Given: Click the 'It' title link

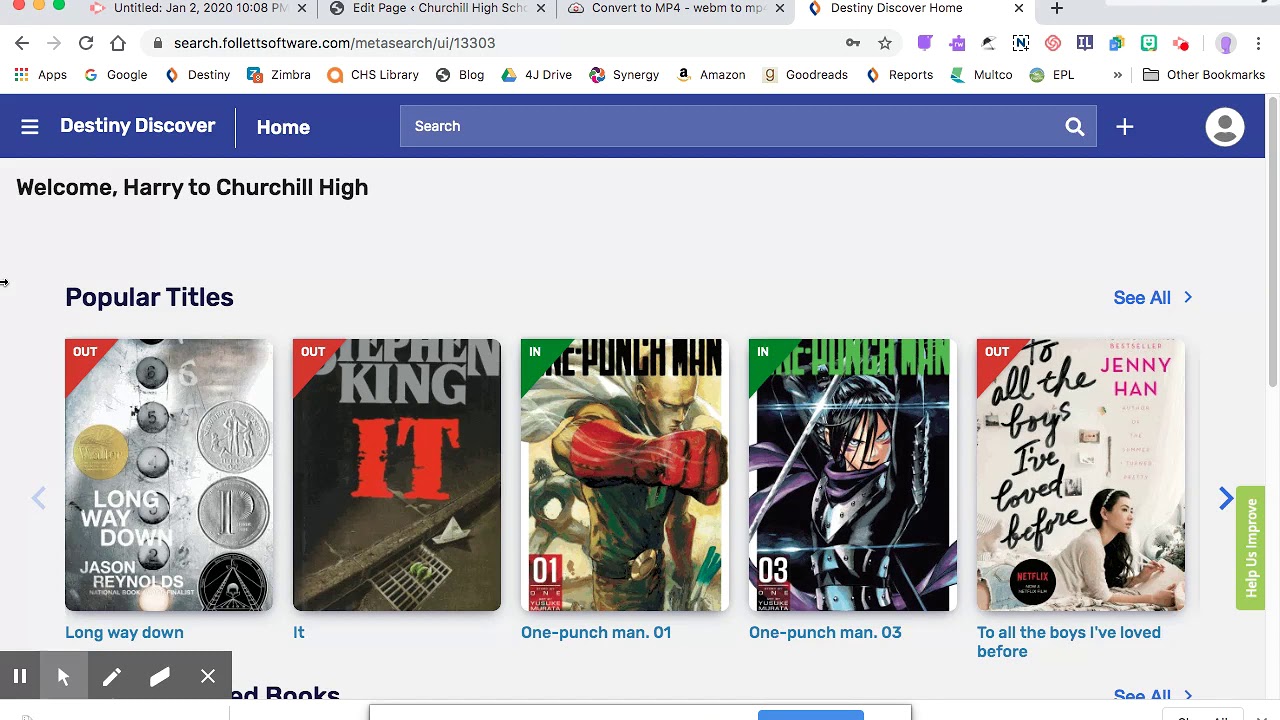Looking at the screenshot, I should pos(298,633).
